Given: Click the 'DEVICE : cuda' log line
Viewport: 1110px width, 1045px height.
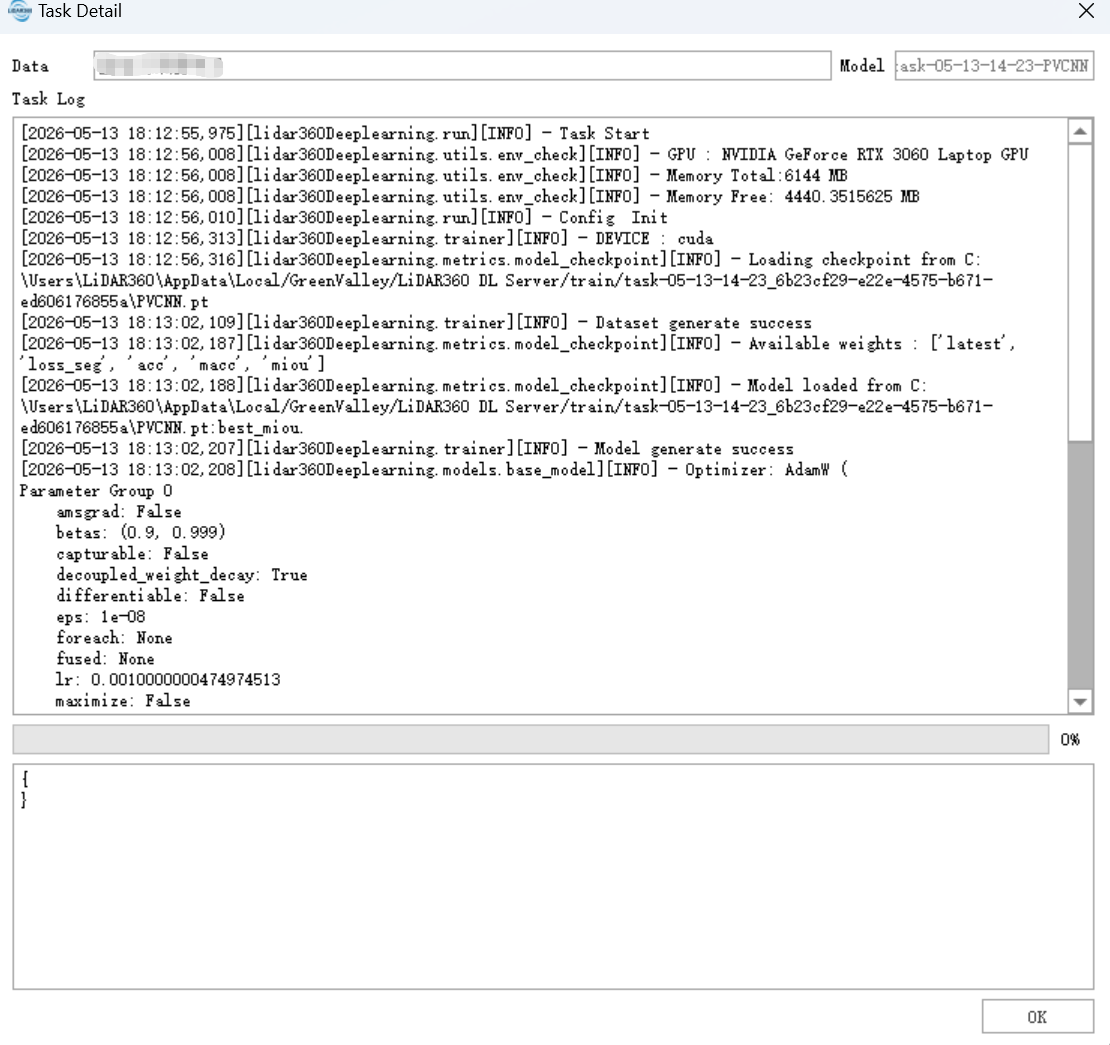Looking at the screenshot, I should (367, 239).
